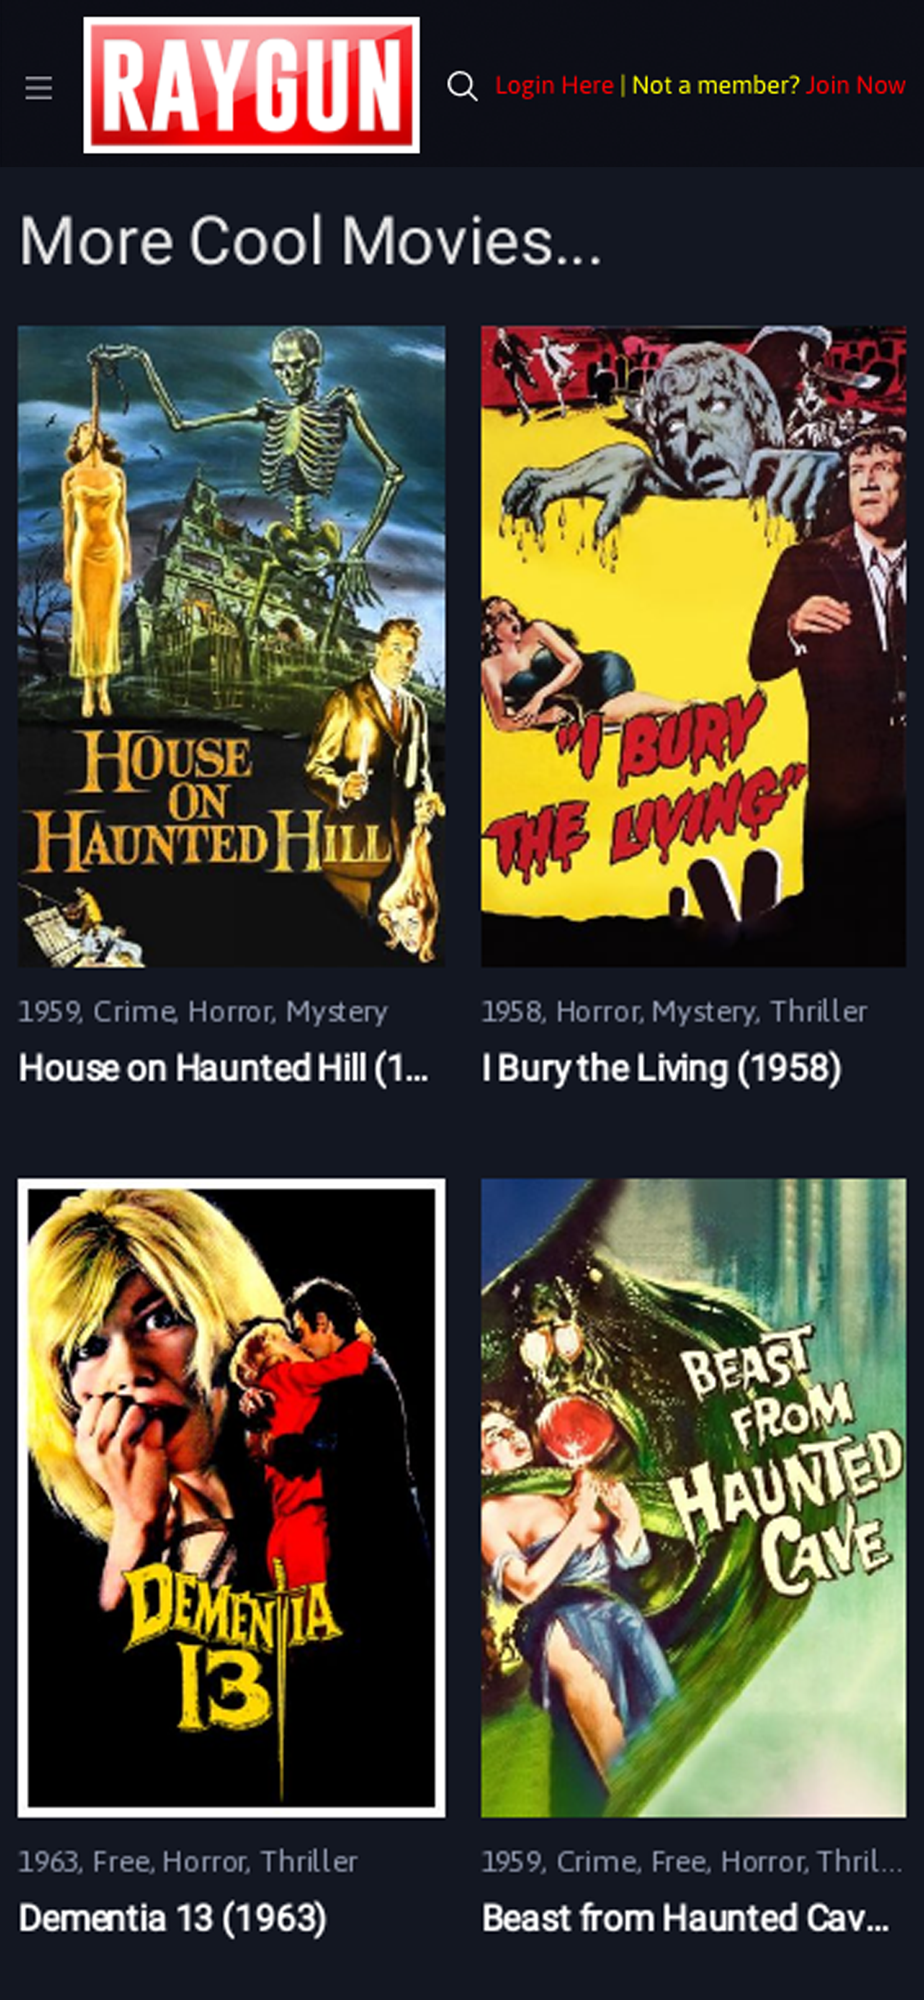This screenshot has width=924, height=2000.
Task: Click the 1963 year tag
Action: 48,1862
